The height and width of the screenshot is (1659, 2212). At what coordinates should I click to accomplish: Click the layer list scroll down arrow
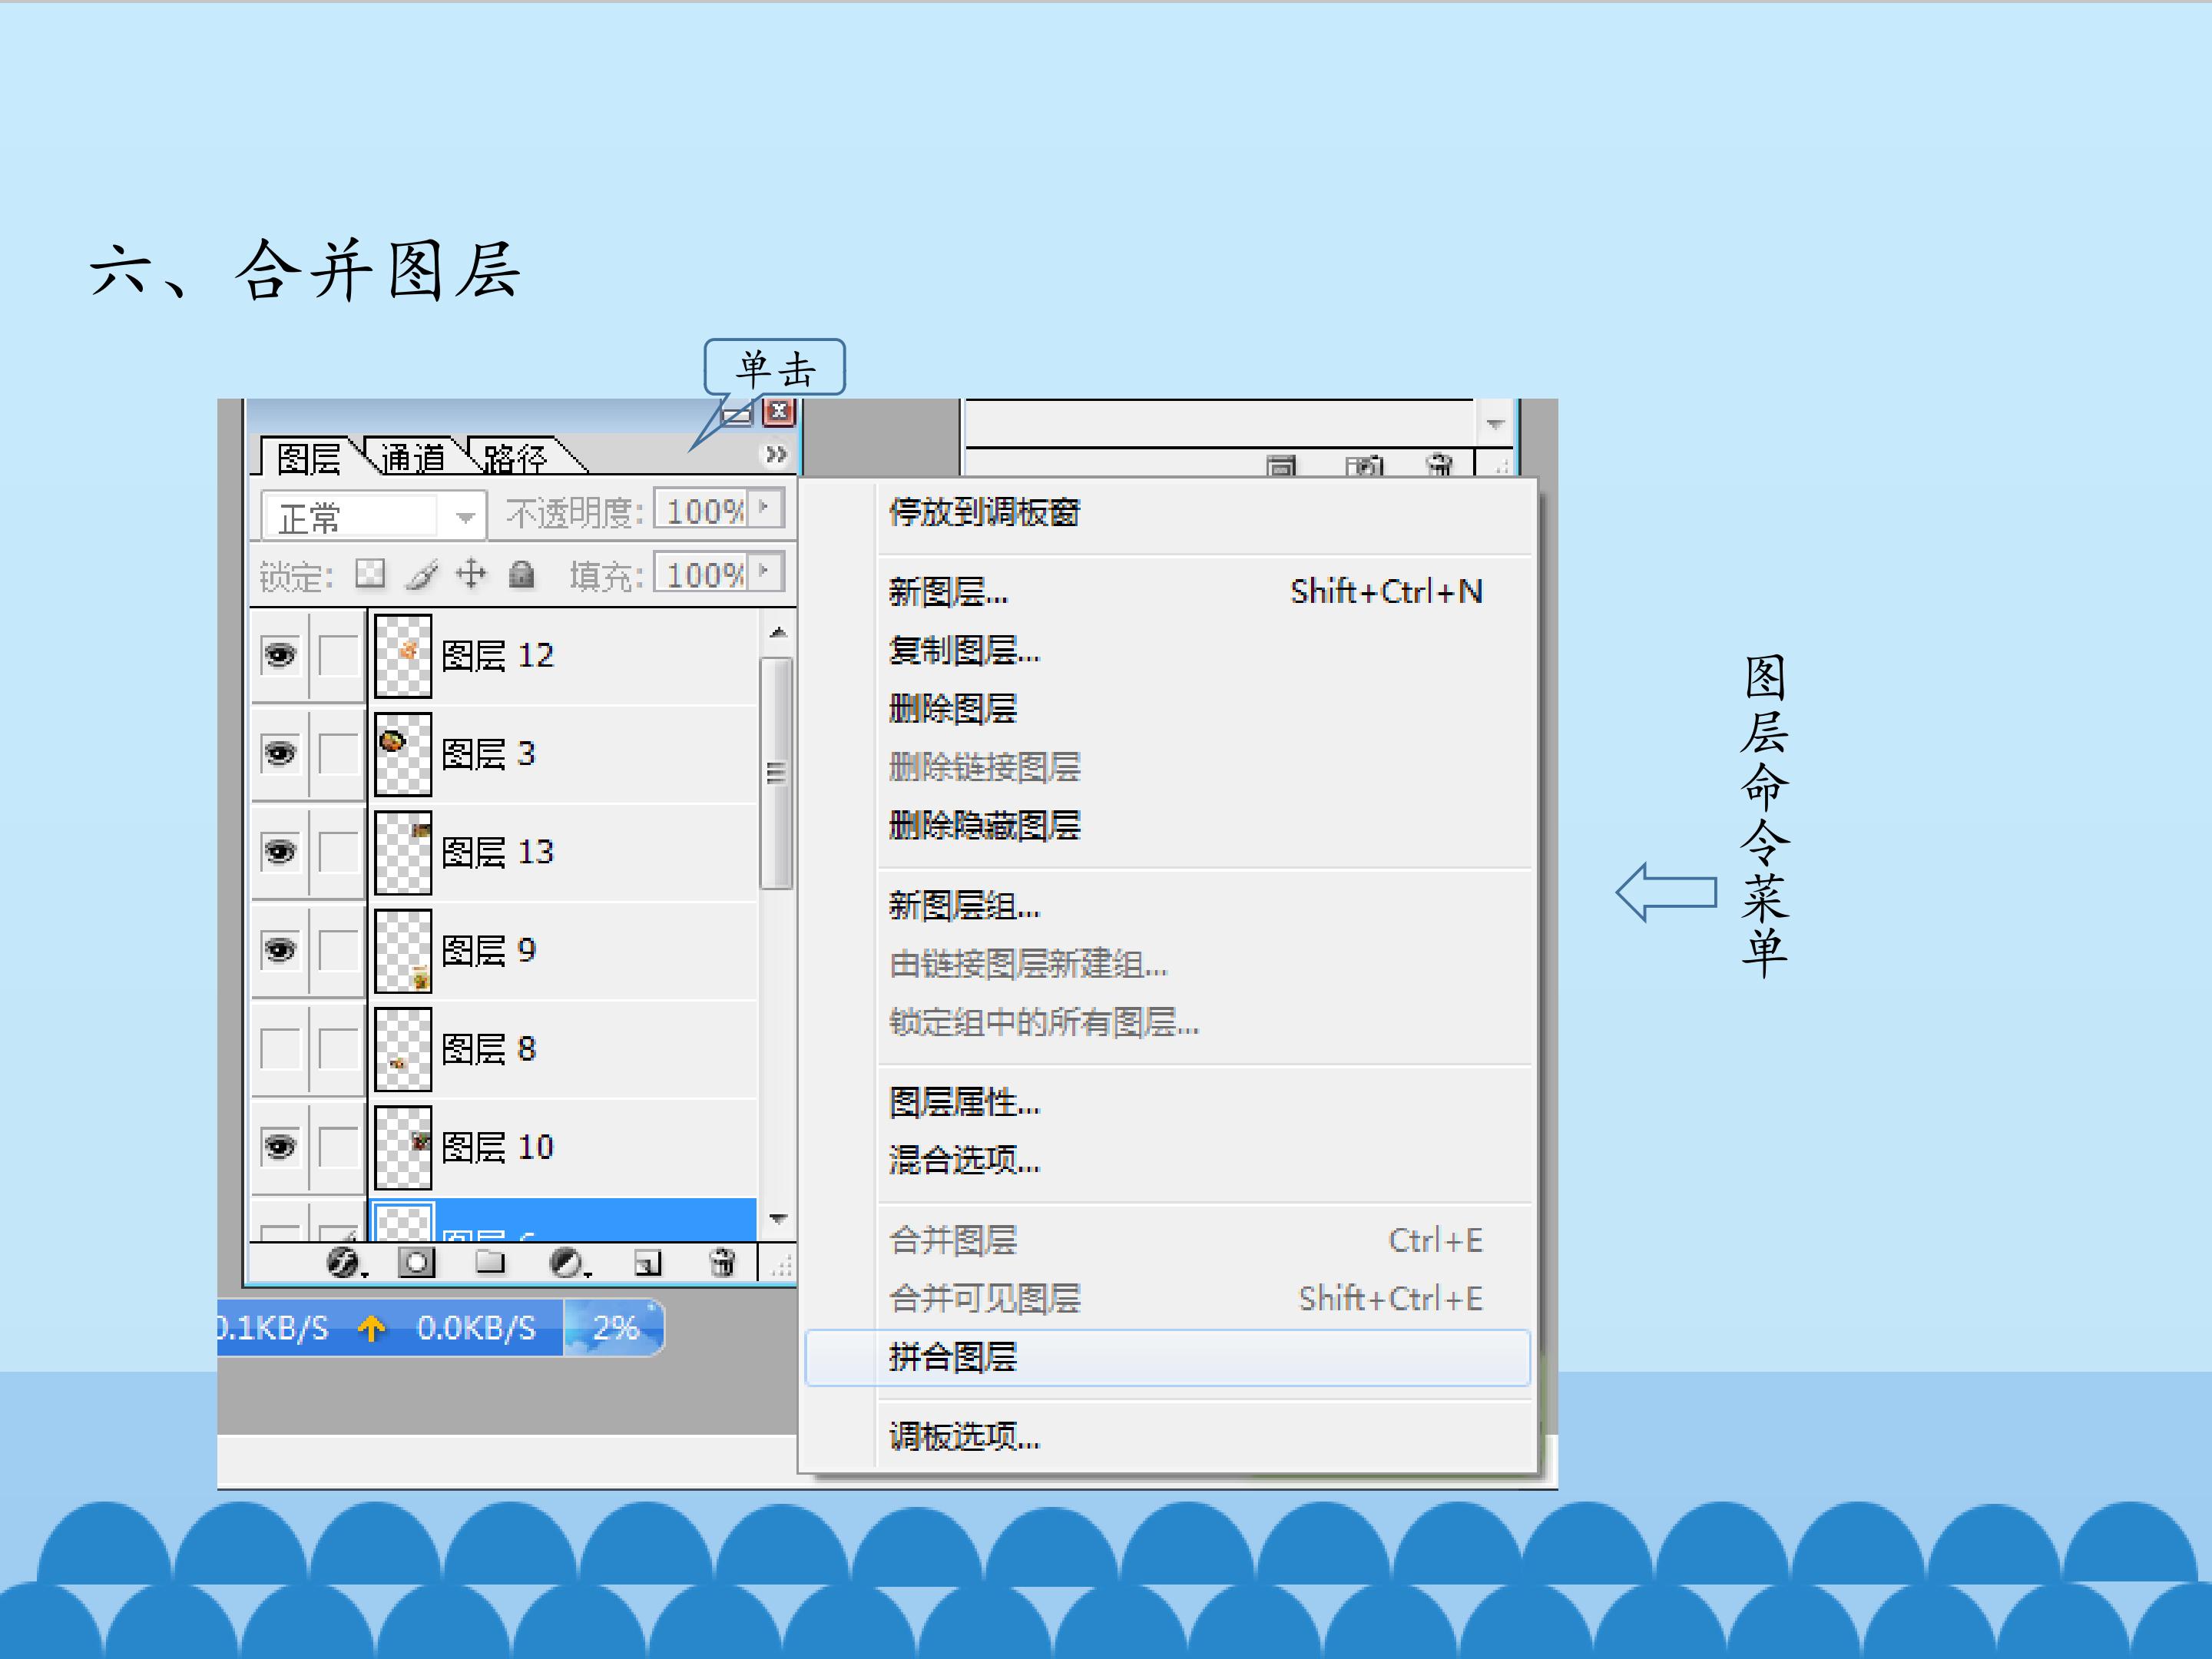(778, 1219)
